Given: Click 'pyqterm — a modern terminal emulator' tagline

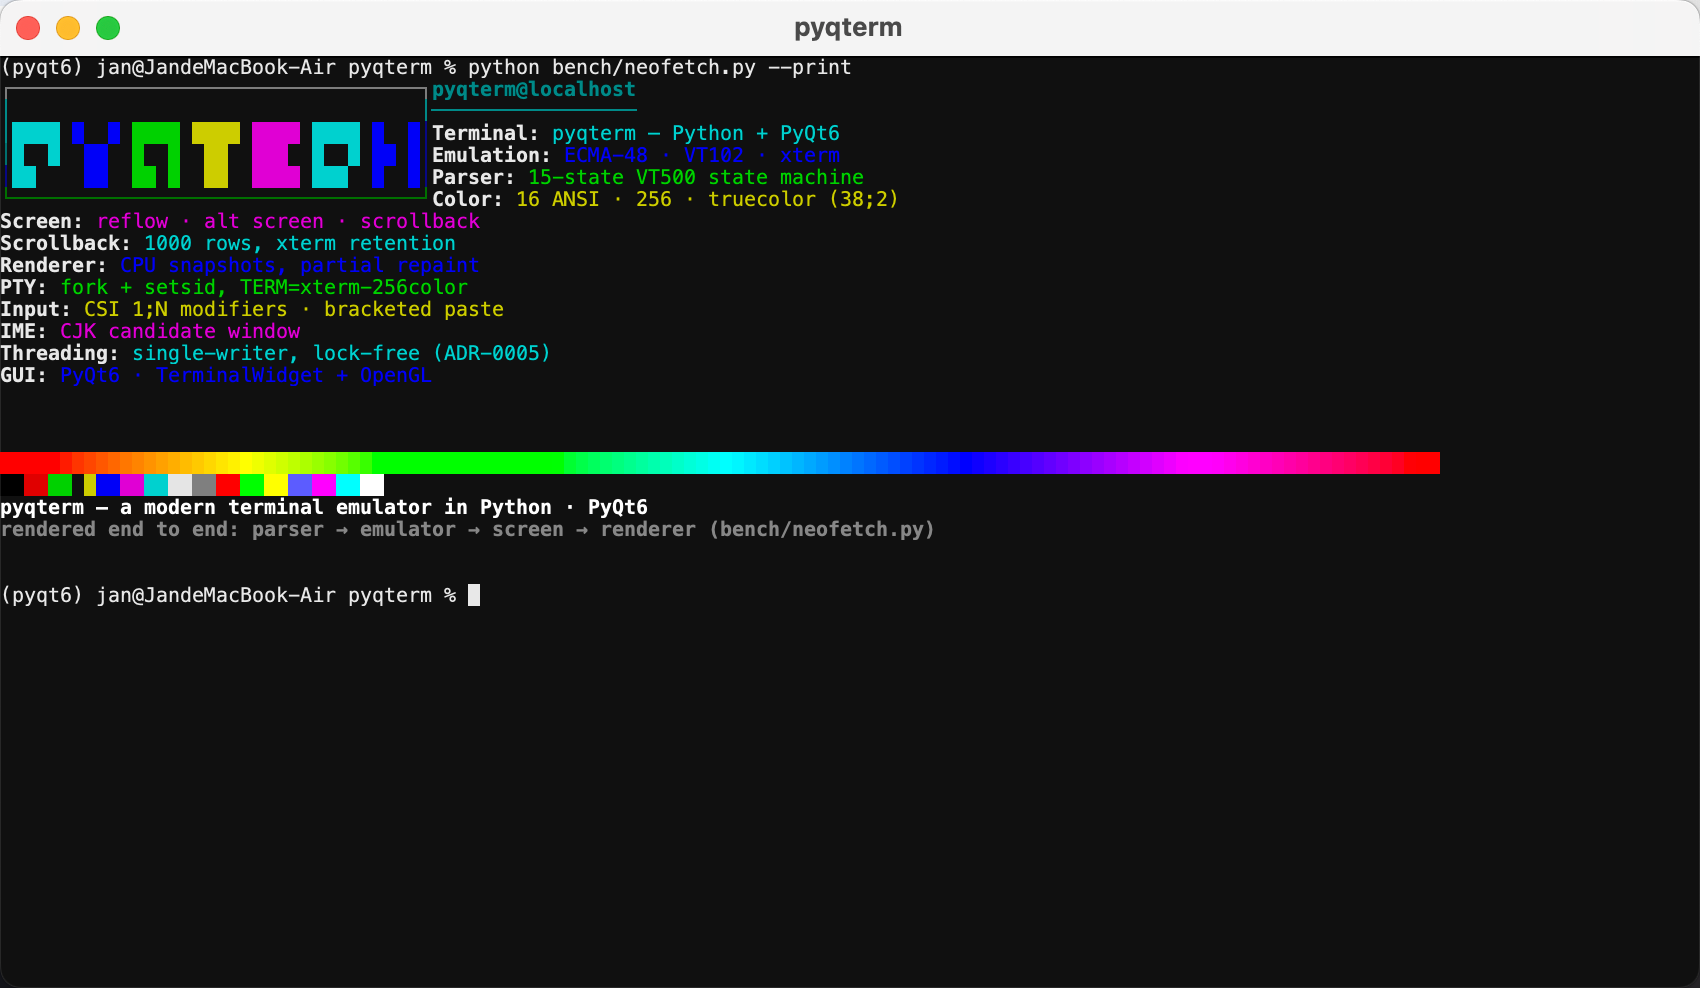Looking at the screenshot, I should coord(324,507).
